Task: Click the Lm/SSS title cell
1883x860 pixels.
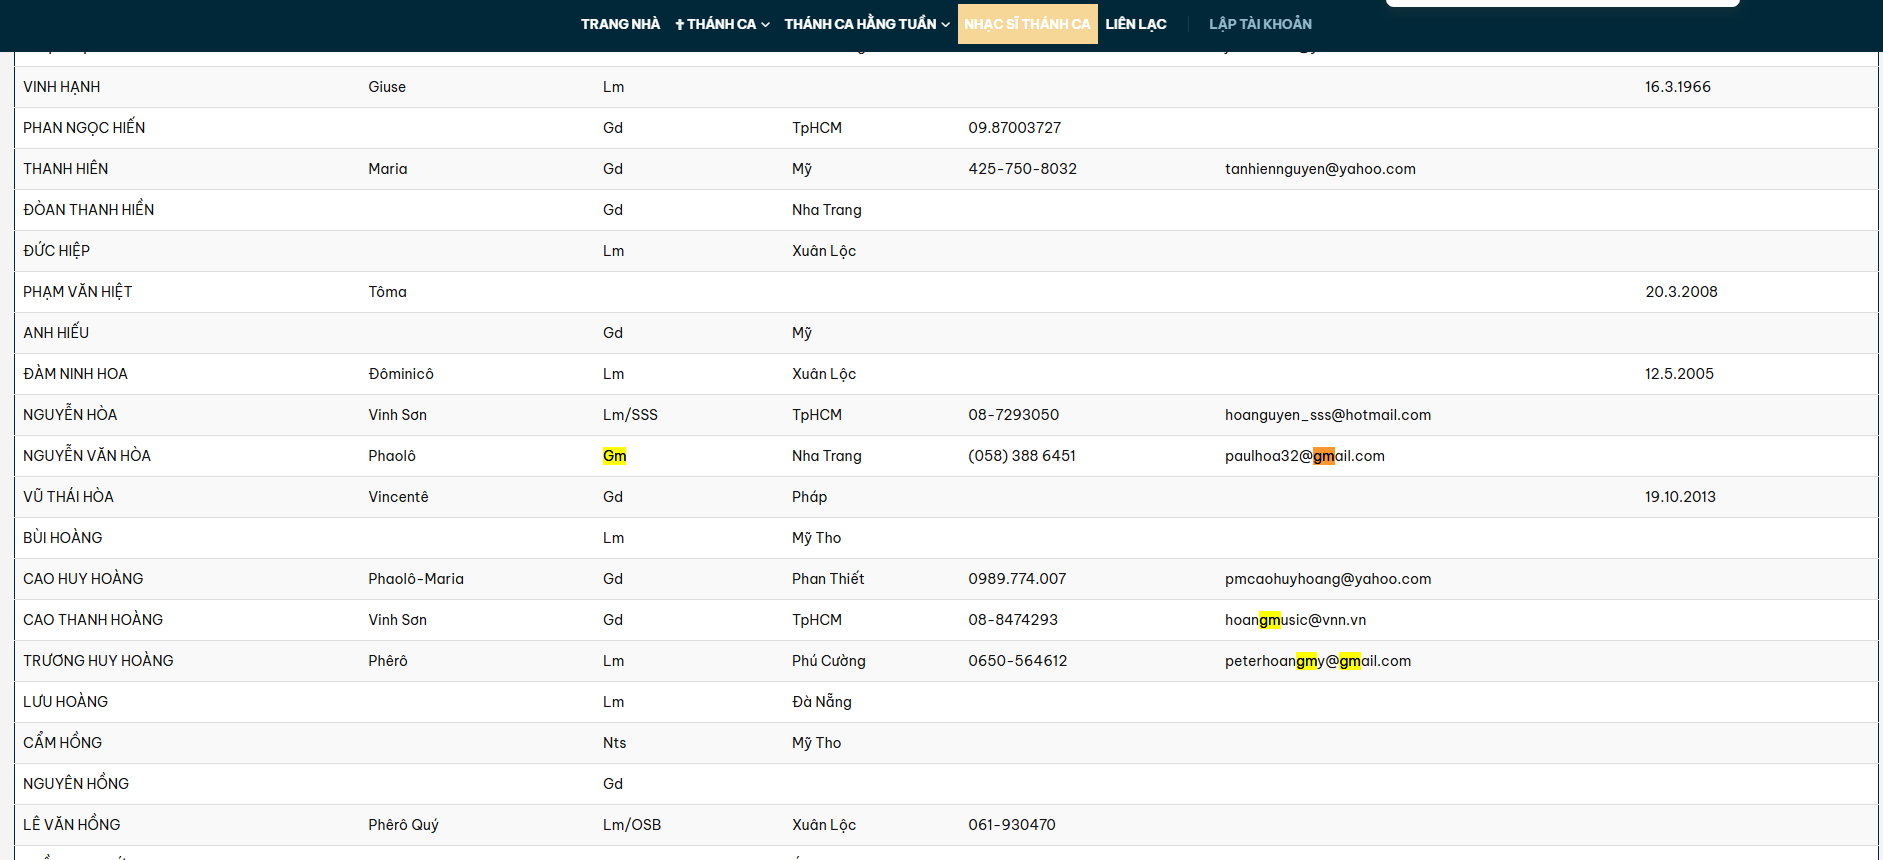Action: tap(630, 415)
